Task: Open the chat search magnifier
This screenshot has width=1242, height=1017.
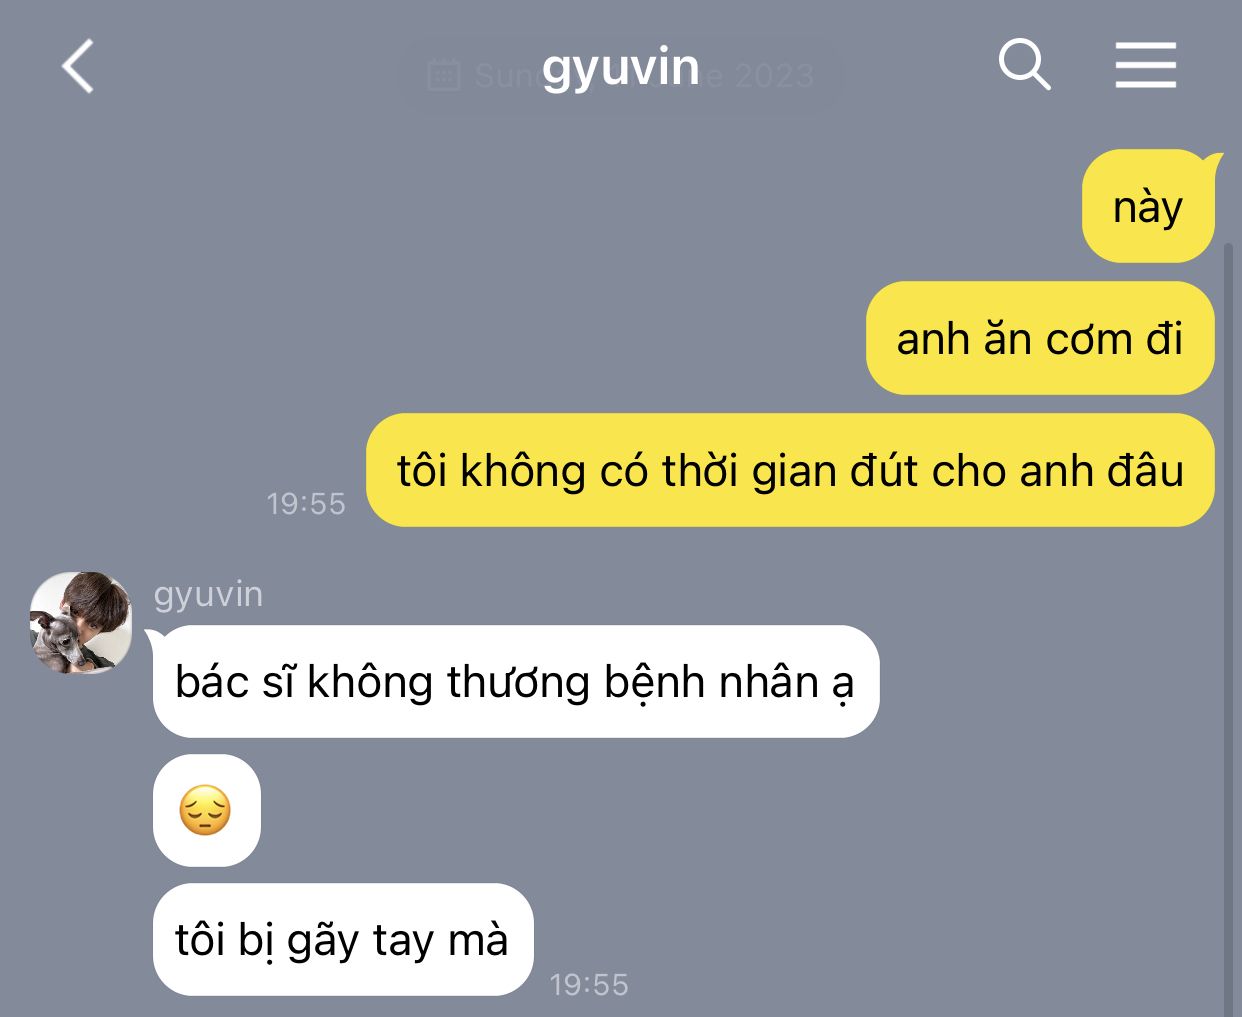Action: (1025, 66)
